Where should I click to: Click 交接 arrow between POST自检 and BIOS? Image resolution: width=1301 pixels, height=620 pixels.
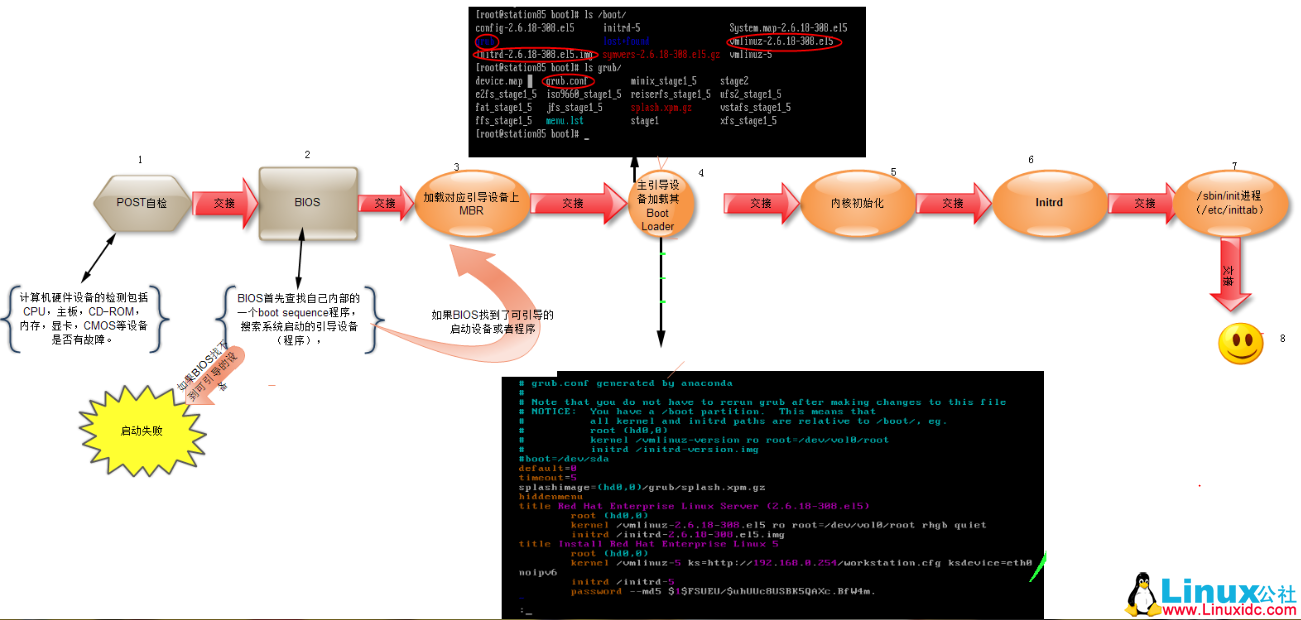click(225, 202)
